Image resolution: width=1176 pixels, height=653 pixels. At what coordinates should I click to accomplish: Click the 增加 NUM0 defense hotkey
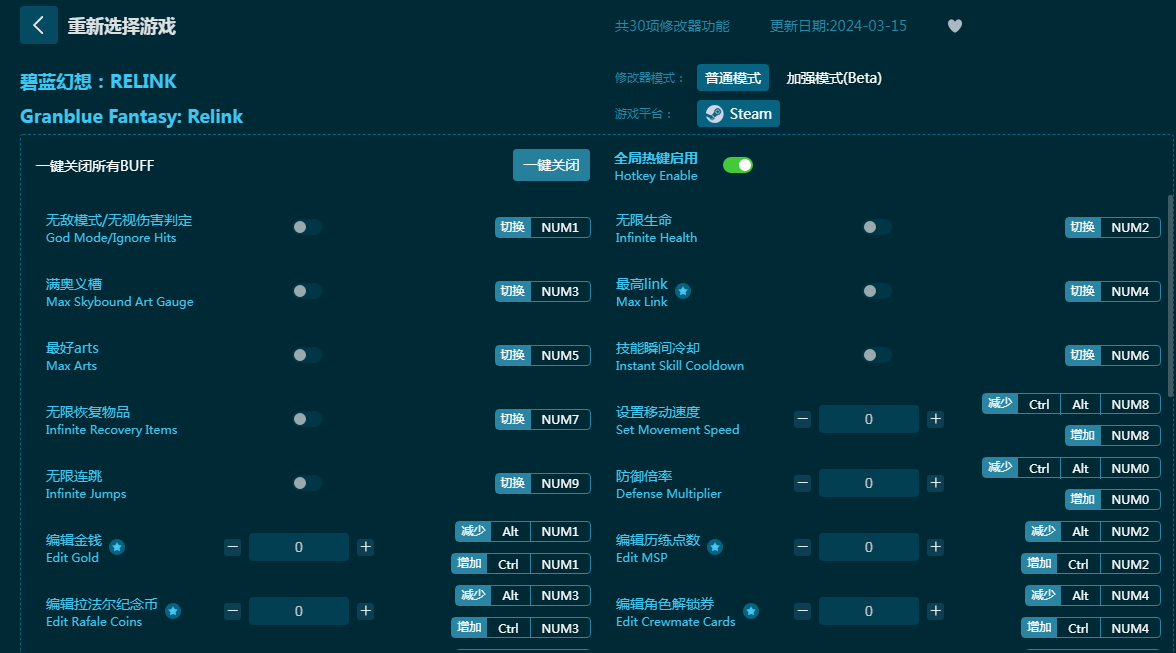[x=1113, y=499]
